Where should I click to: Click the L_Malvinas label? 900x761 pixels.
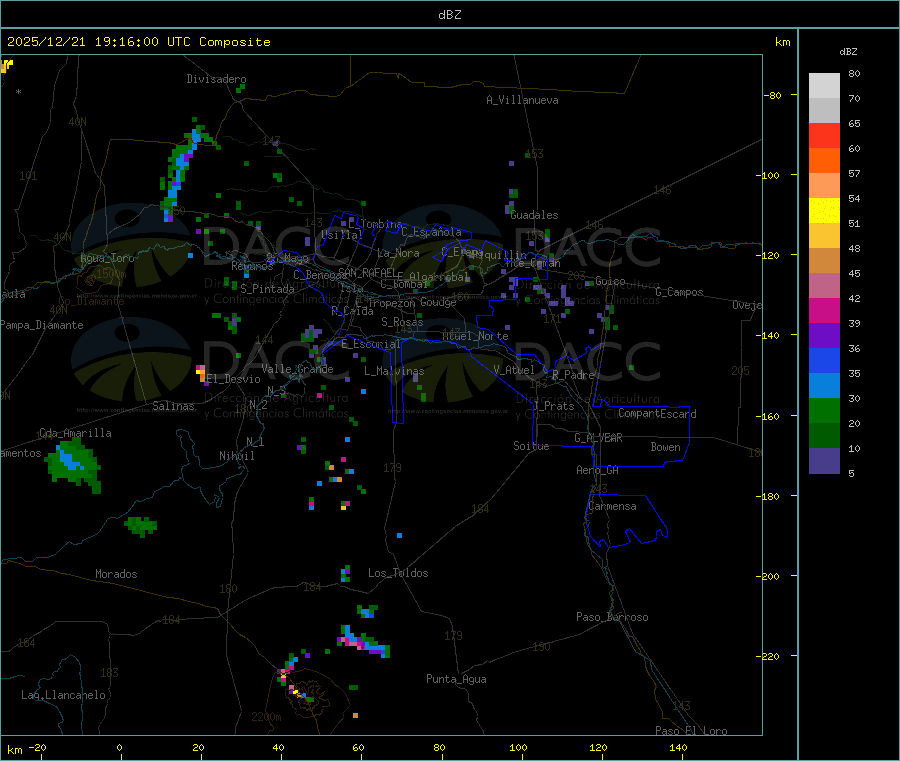394,371
